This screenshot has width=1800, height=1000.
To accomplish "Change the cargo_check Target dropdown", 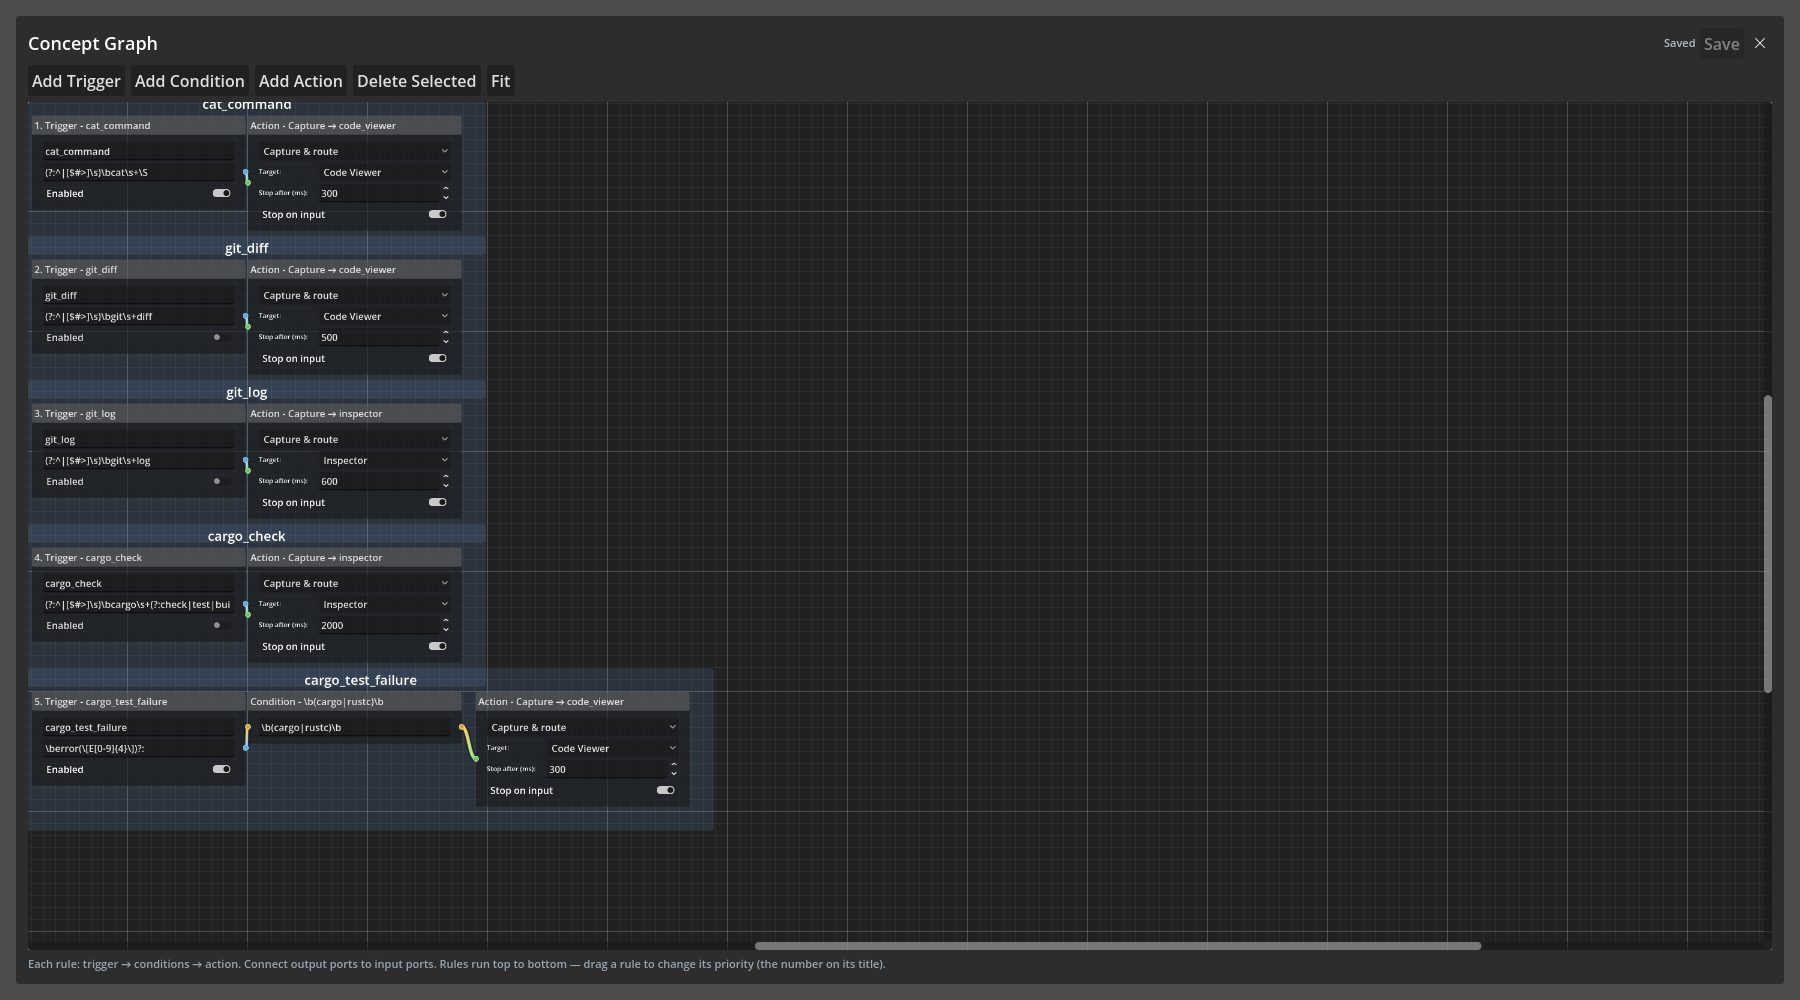I will pos(385,605).
